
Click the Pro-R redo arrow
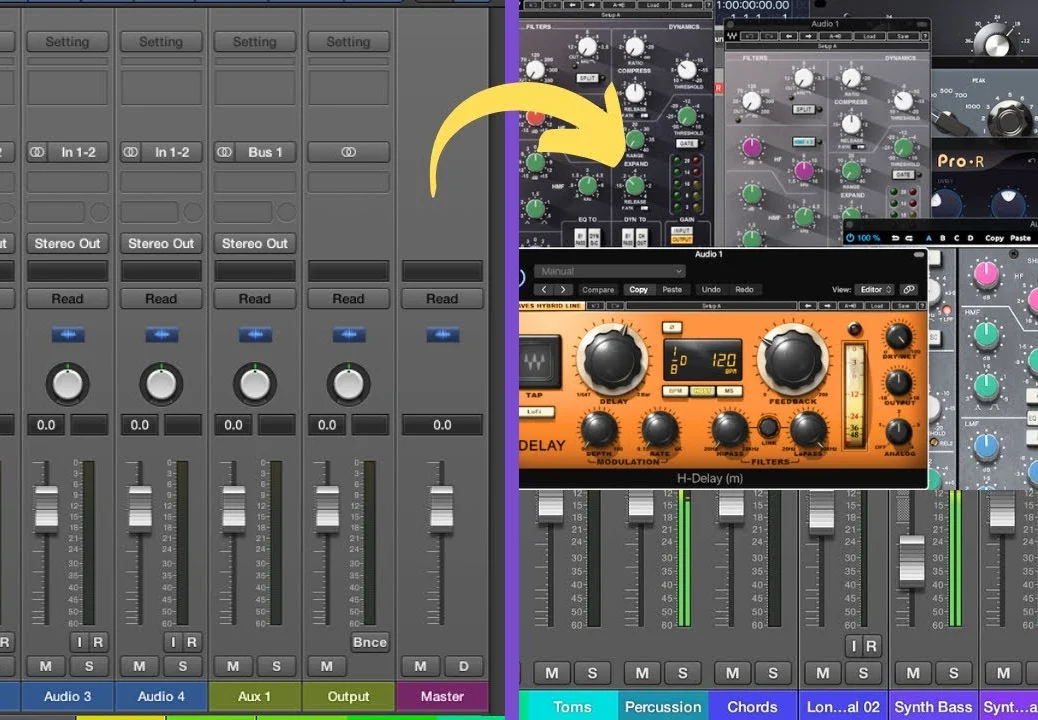(x=909, y=238)
